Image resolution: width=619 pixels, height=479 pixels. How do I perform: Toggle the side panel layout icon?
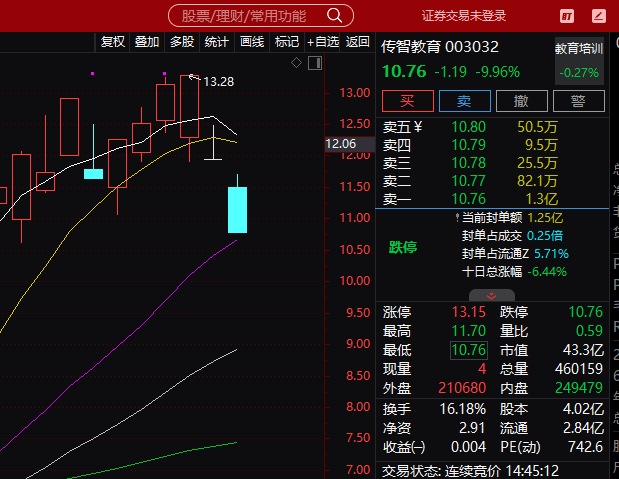coord(315,63)
